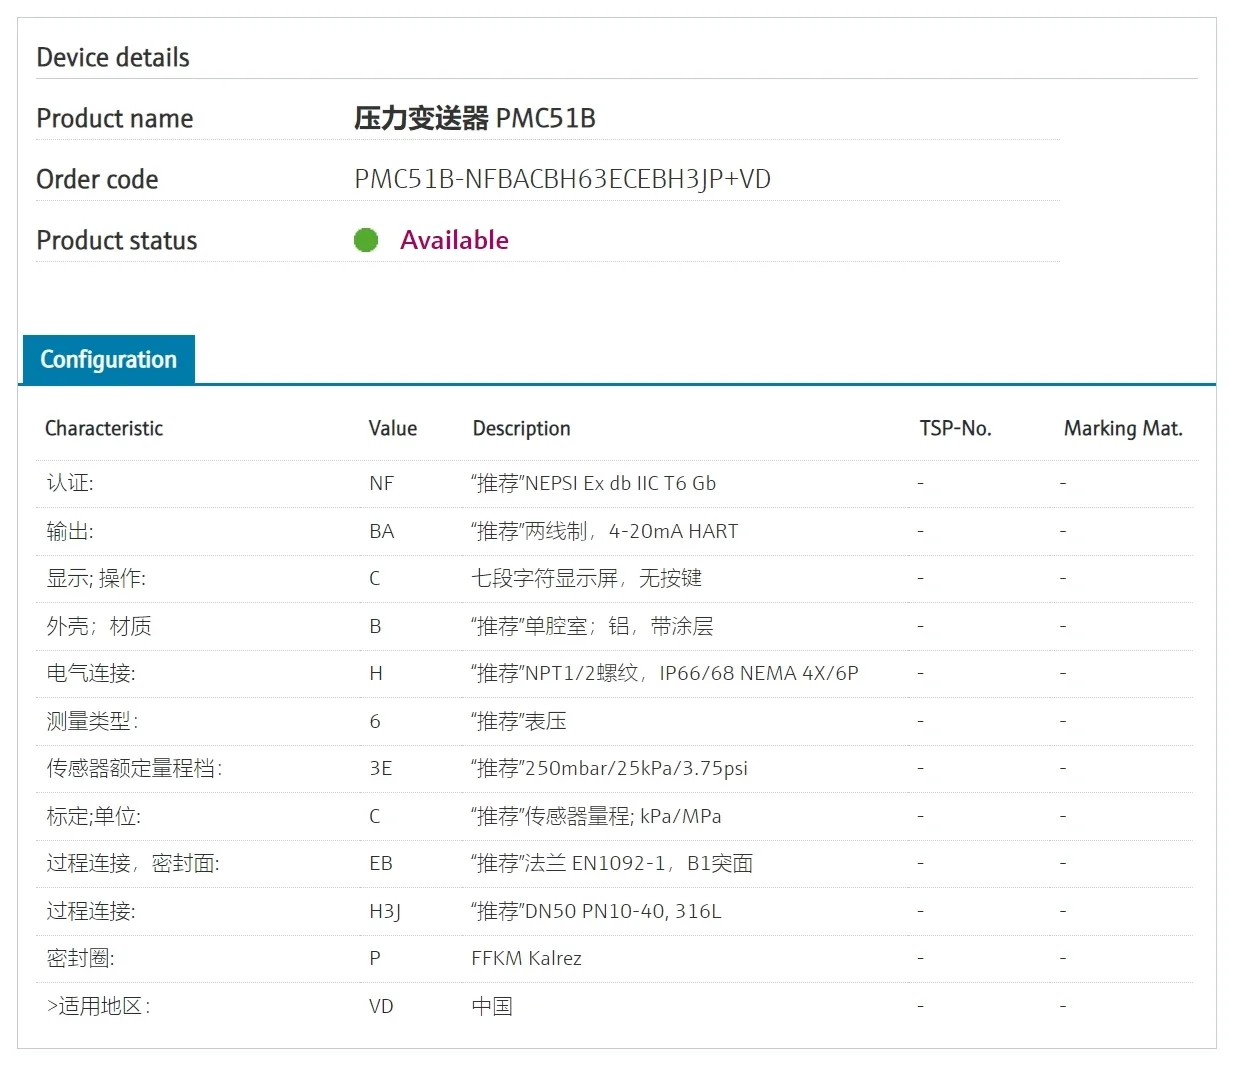
Task: Click the EN1092-1 flange description
Action: click(611, 863)
